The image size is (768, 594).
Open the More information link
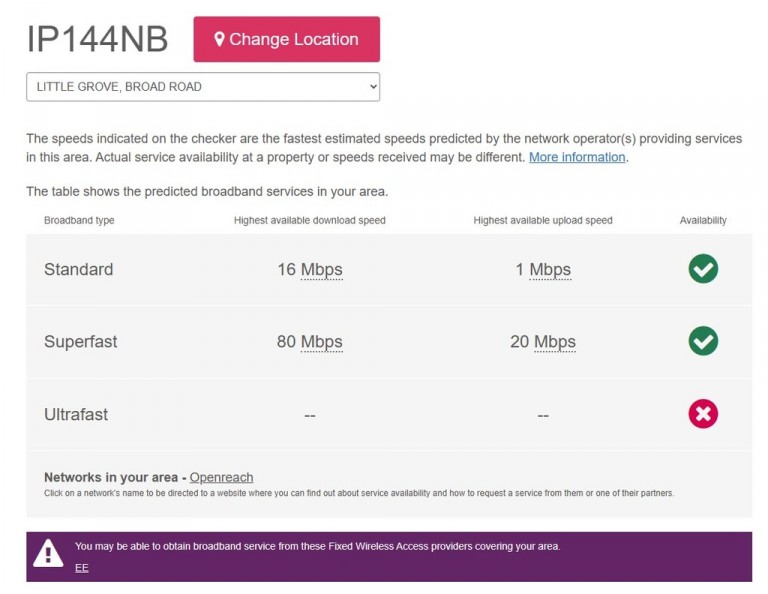point(577,157)
